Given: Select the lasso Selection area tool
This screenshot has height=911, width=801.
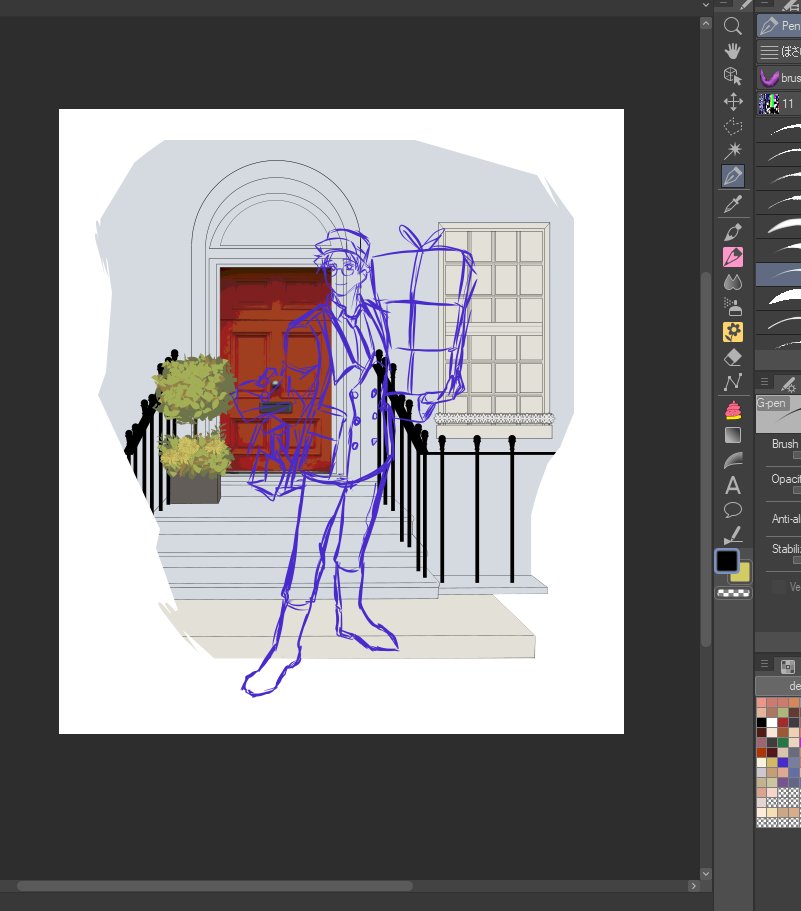Looking at the screenshot, I should coord(732,127).
